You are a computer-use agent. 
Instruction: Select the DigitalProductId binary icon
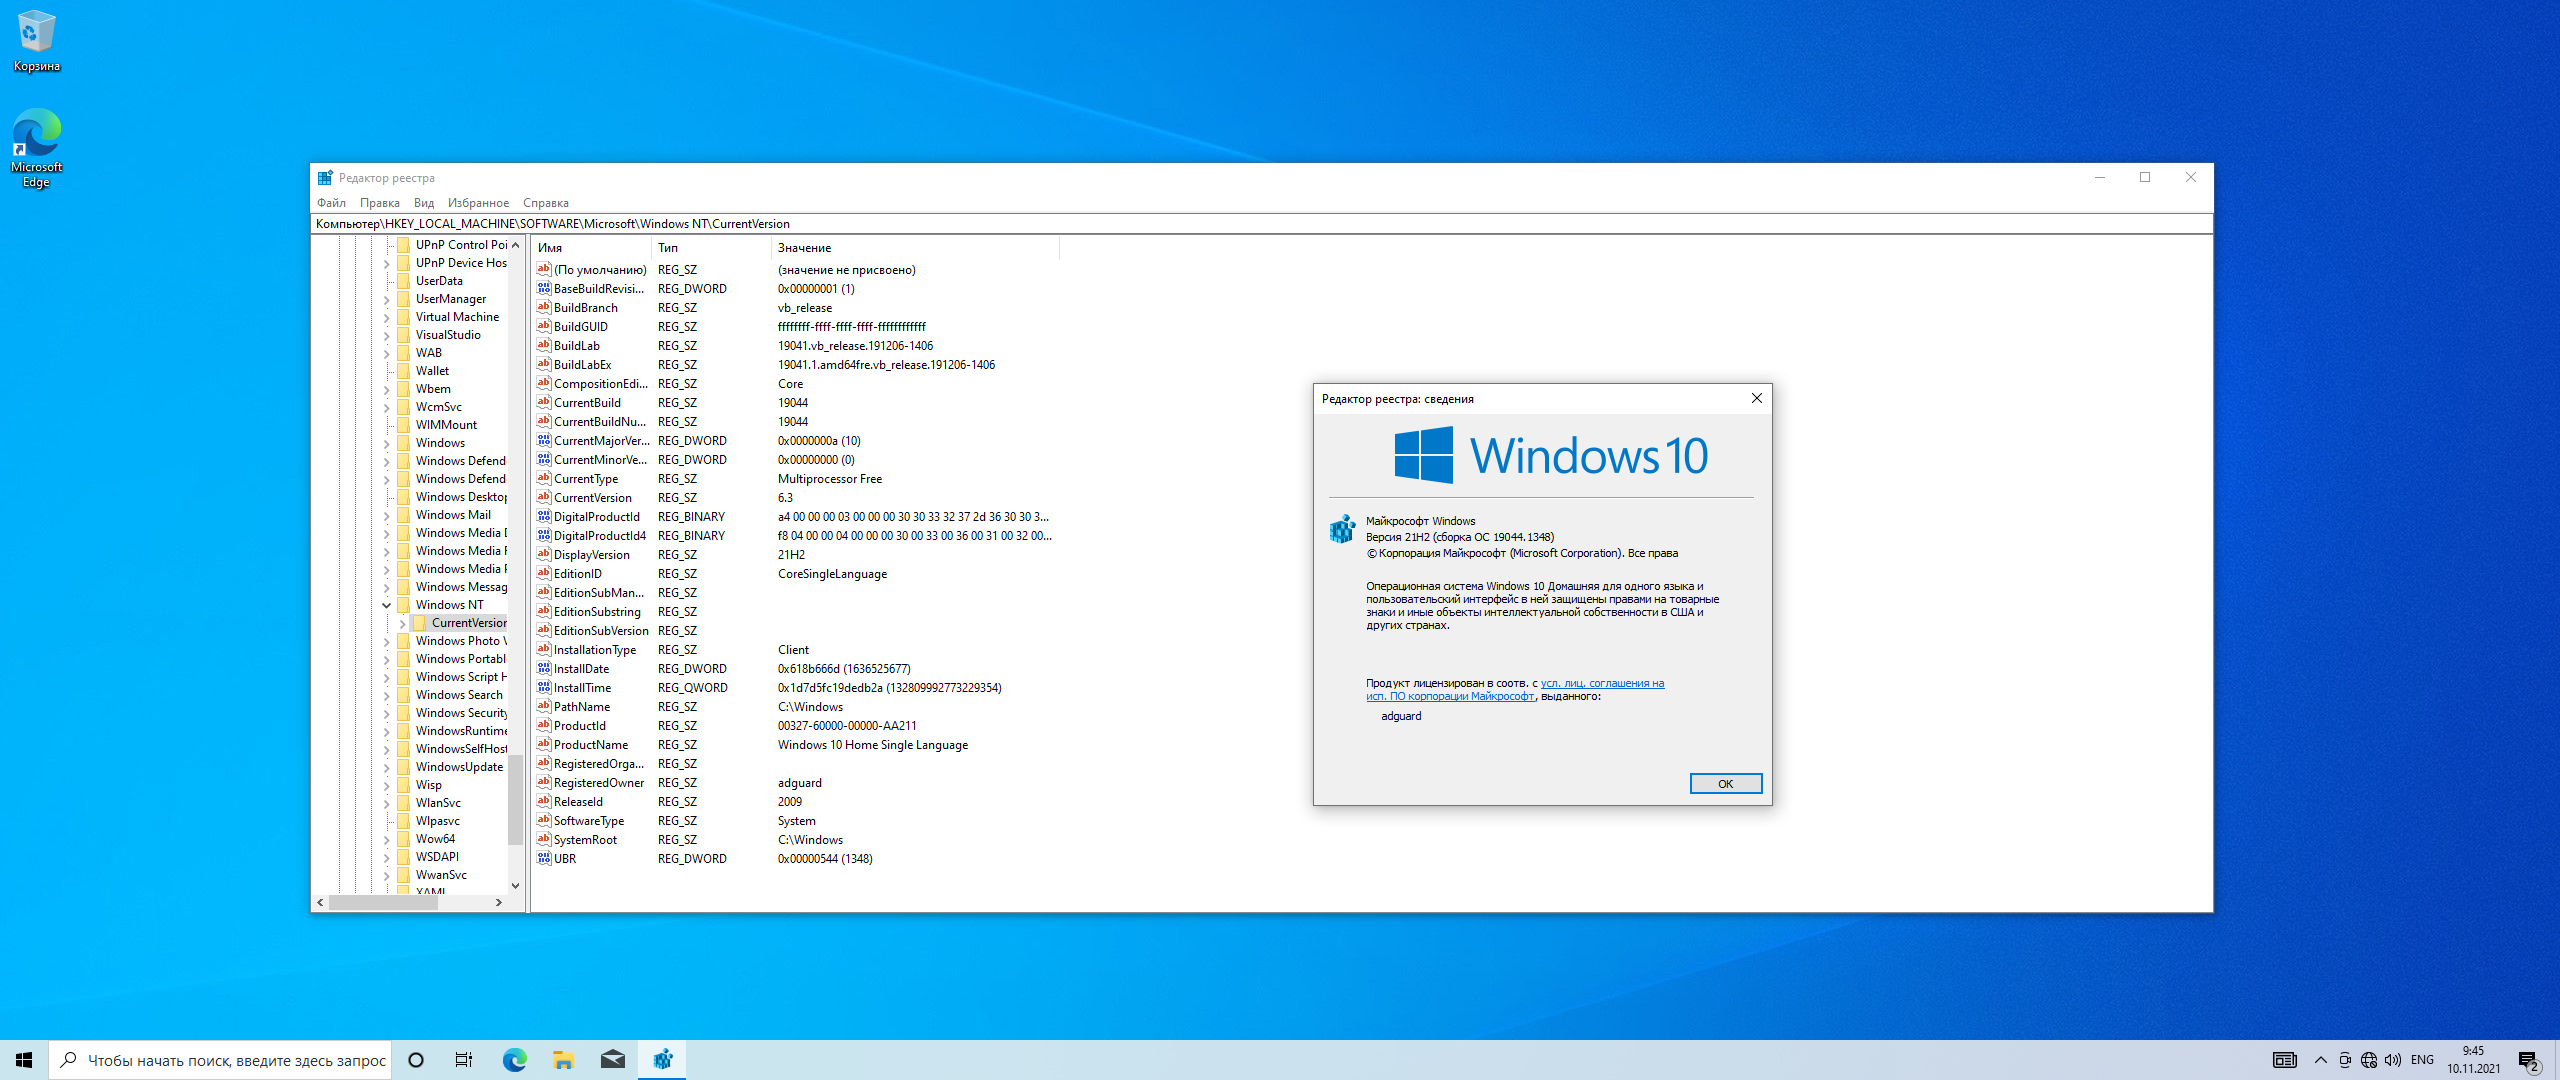[544, 516]
